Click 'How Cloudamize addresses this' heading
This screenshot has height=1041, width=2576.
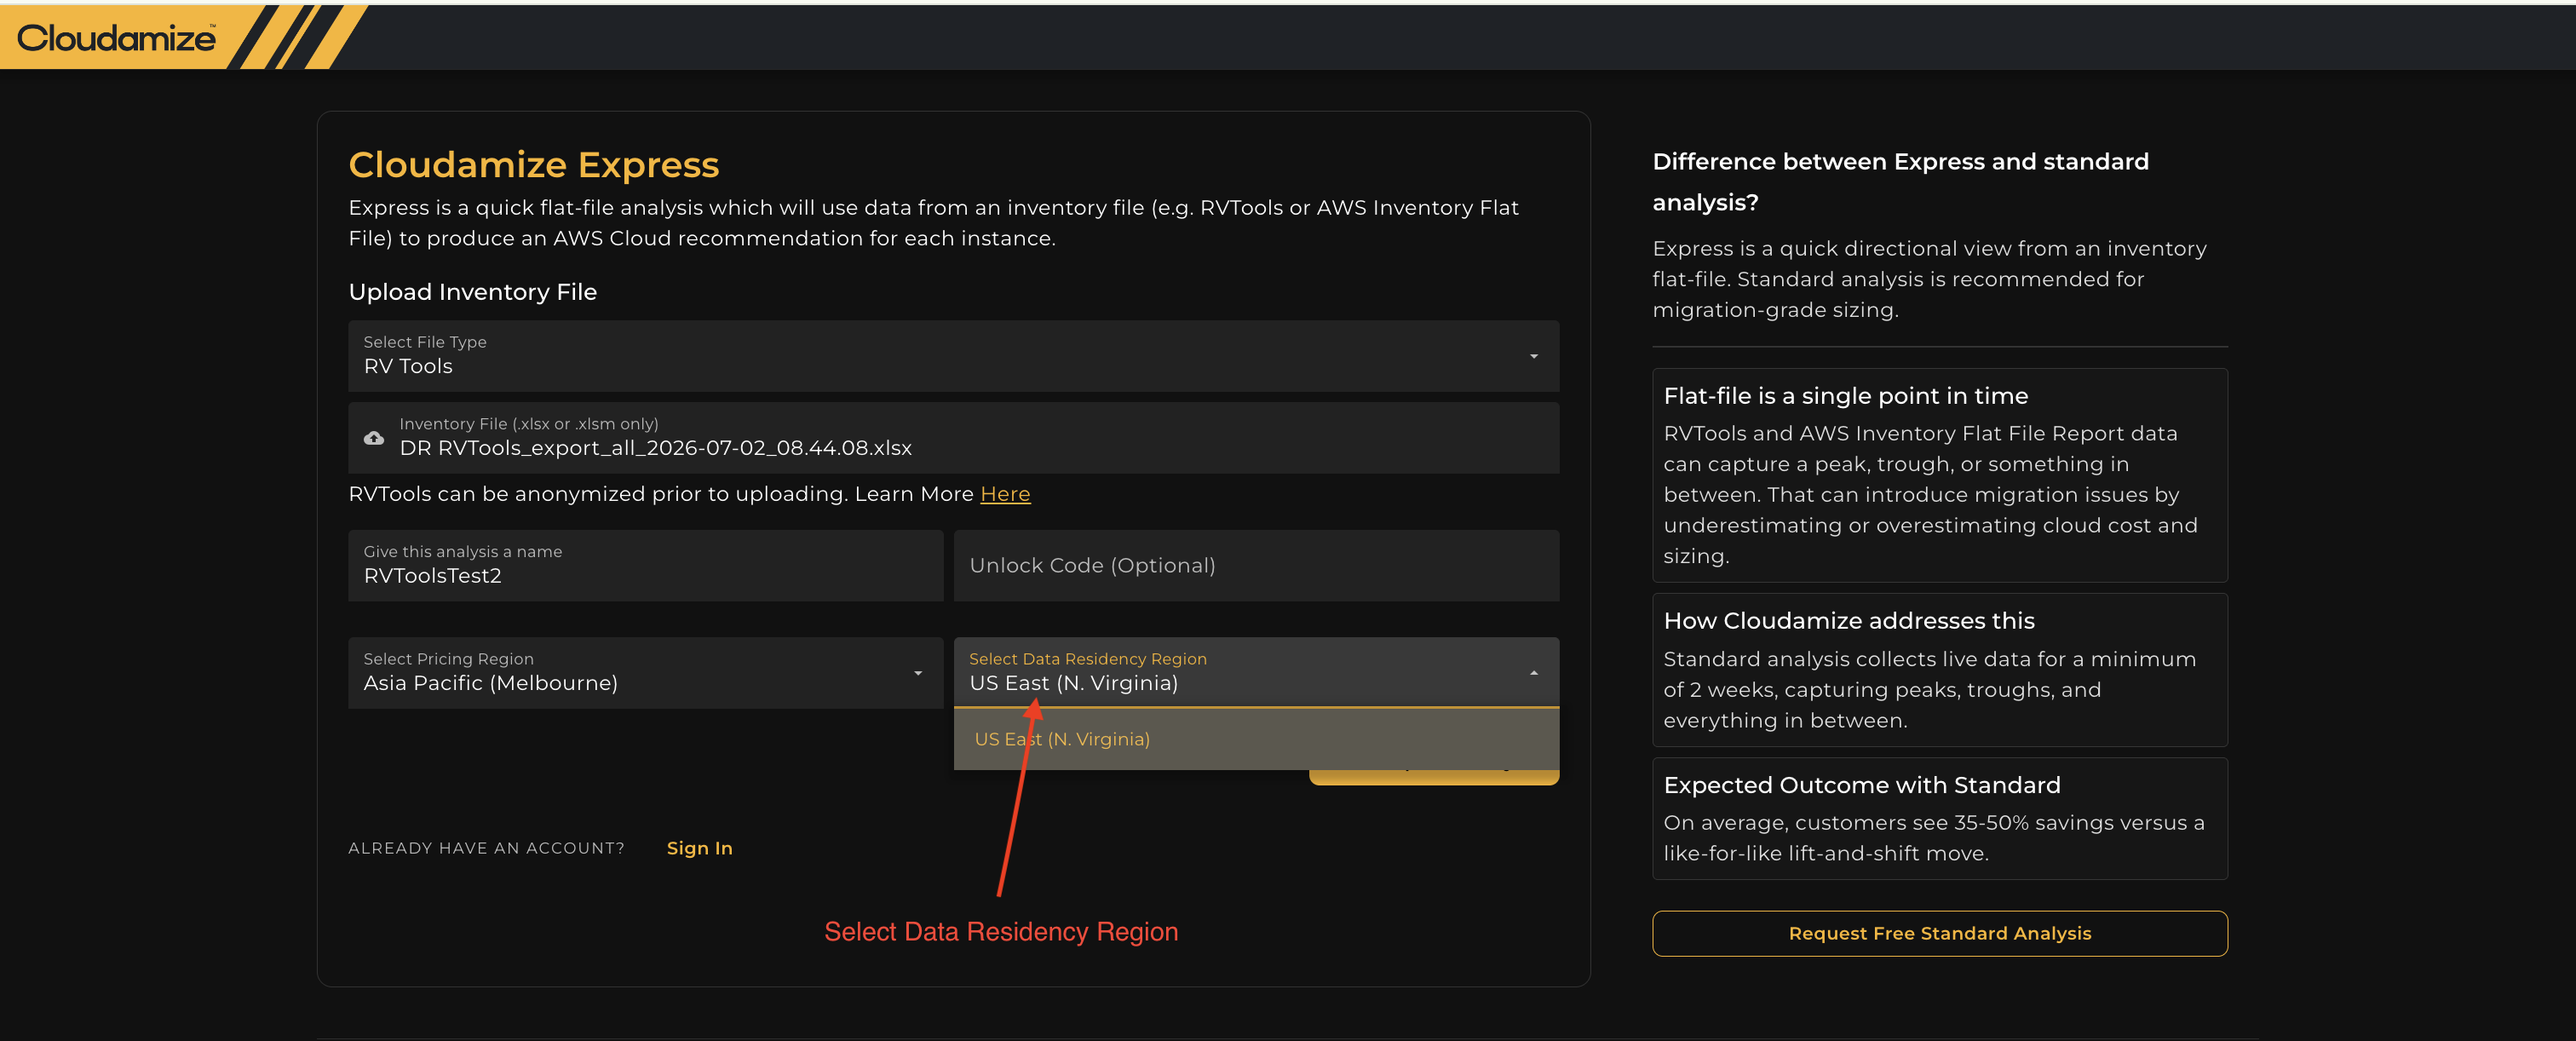[1849, 621]
